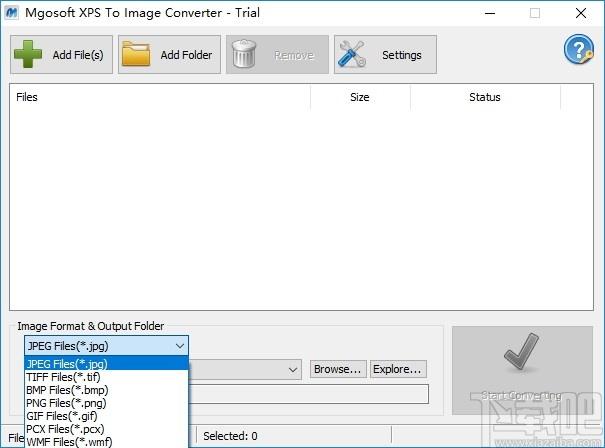
Task: Open the output folder dropdown arrow
Action: click(293, 370)
